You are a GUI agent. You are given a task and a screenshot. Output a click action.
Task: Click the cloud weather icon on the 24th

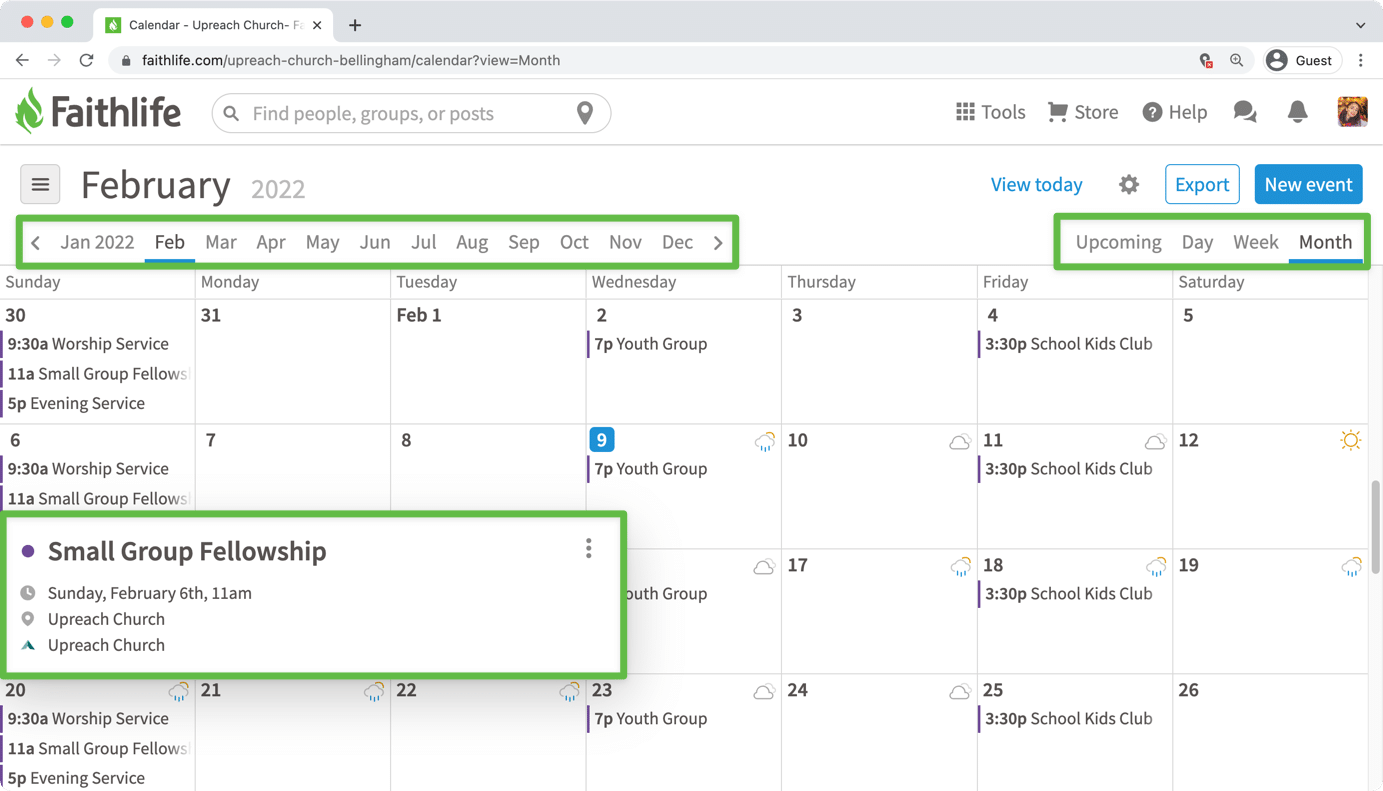[x=960, y=691]
